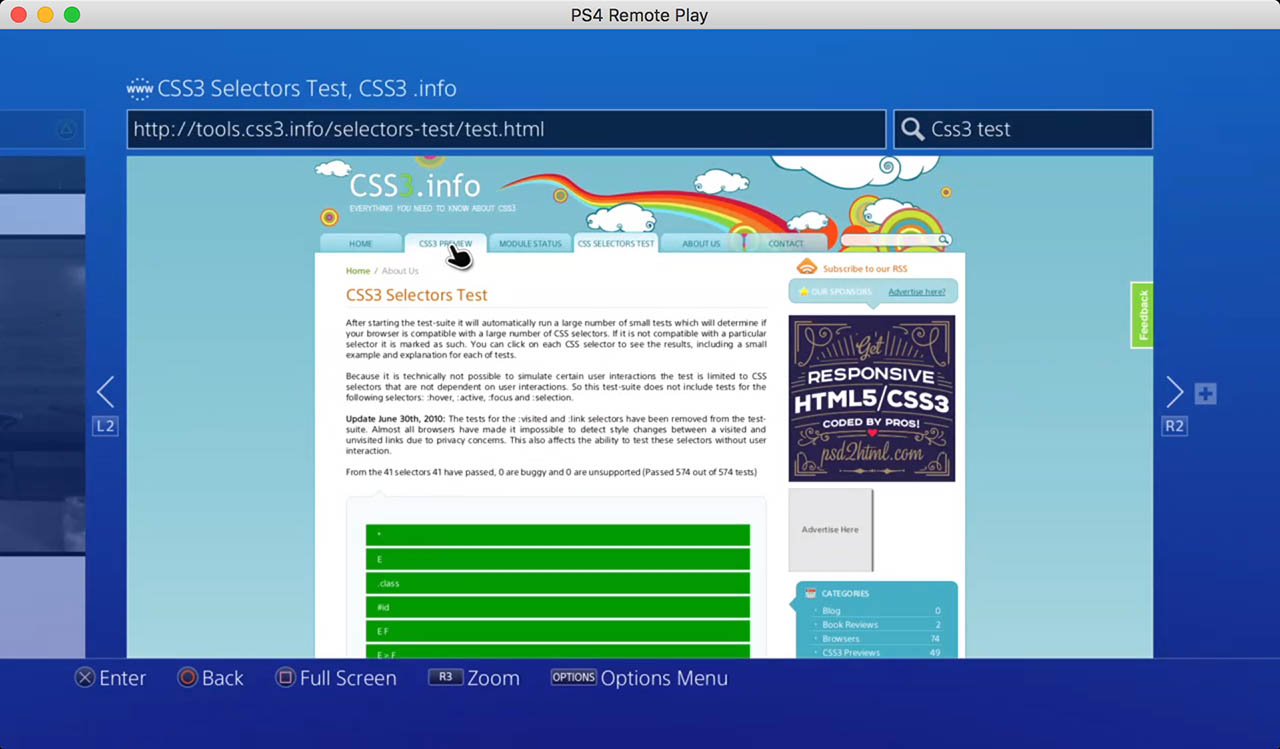Click the Advertise here? link

(917, 292)
